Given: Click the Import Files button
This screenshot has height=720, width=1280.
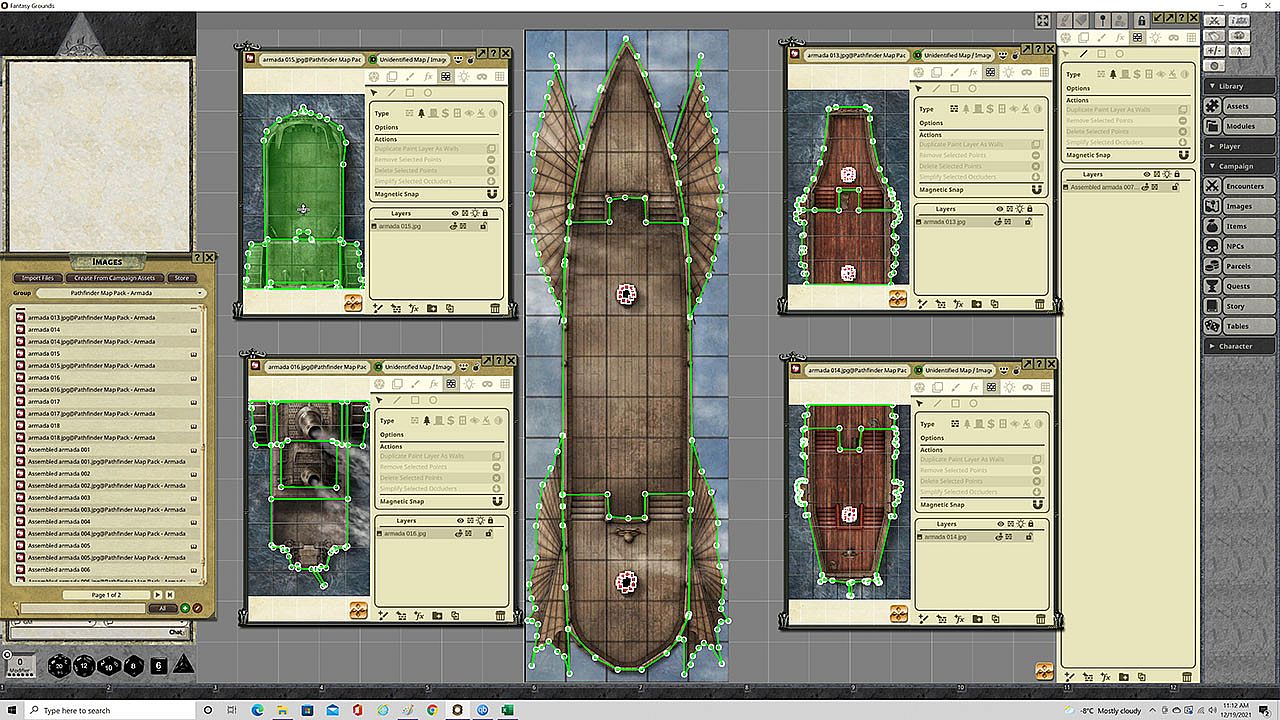Looking at the screenshot, I should [37, 278].
